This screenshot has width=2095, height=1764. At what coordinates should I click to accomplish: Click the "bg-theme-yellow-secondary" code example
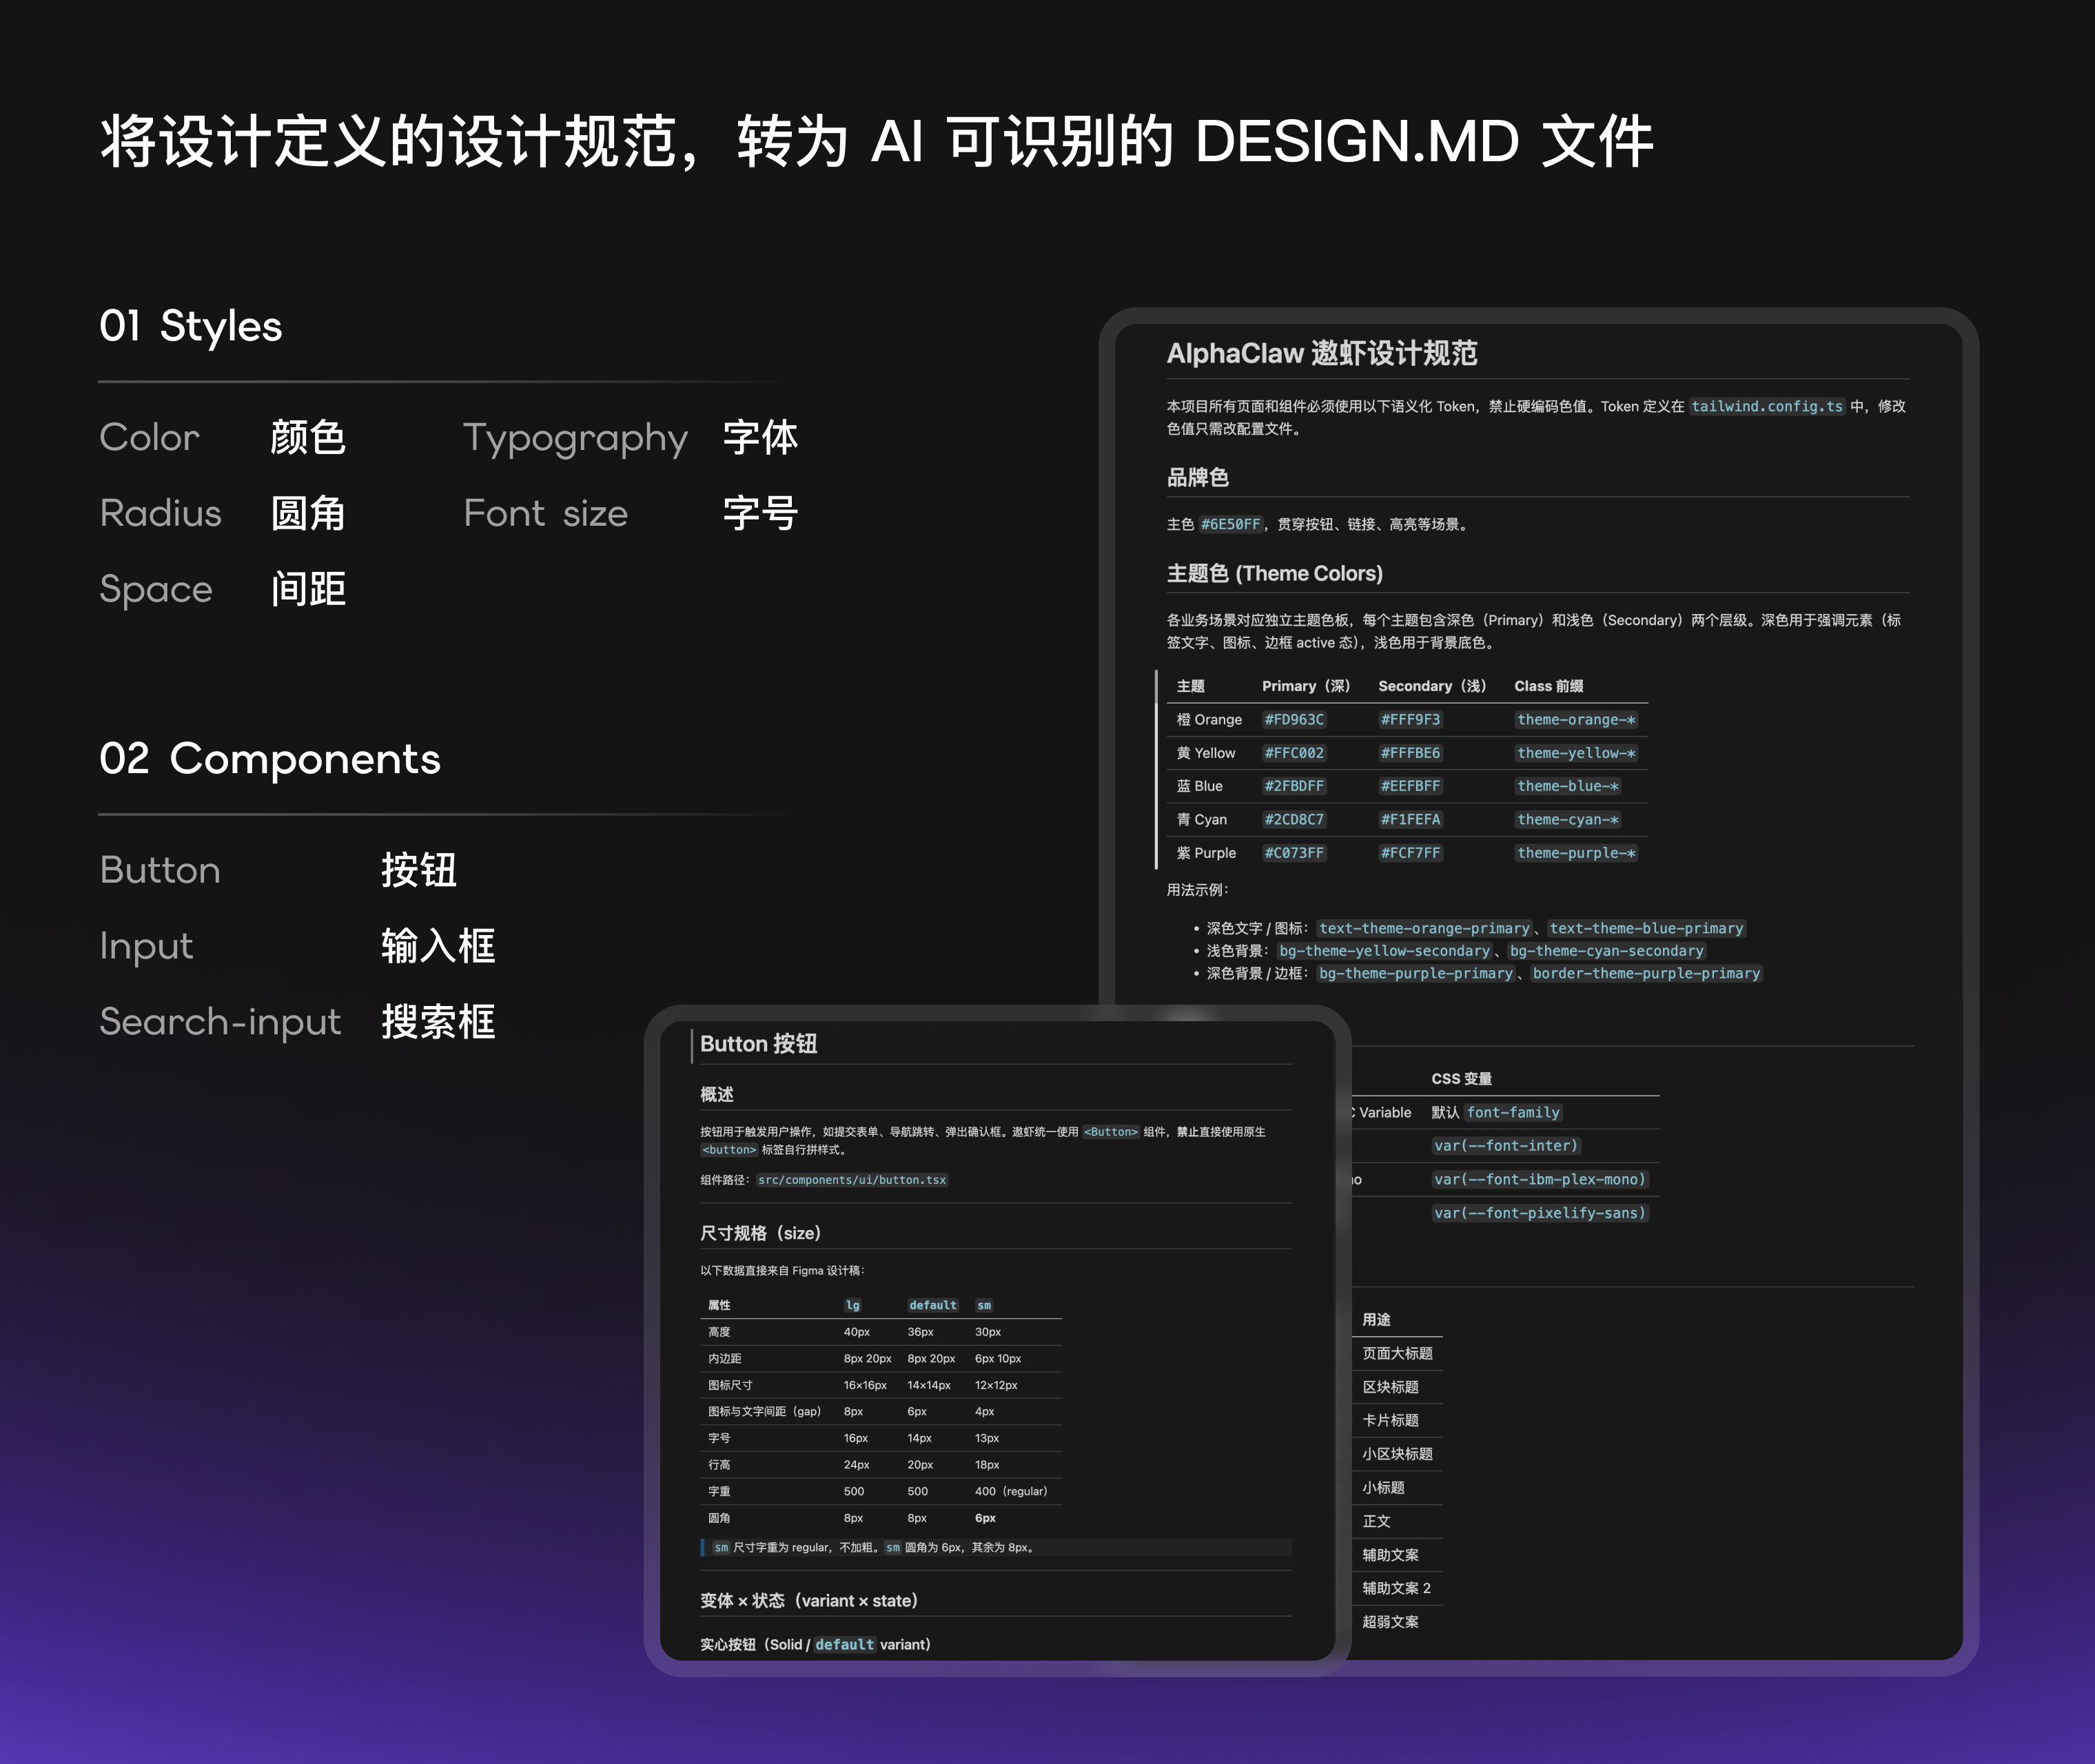pyautogui.click(x=1384, y=951)
